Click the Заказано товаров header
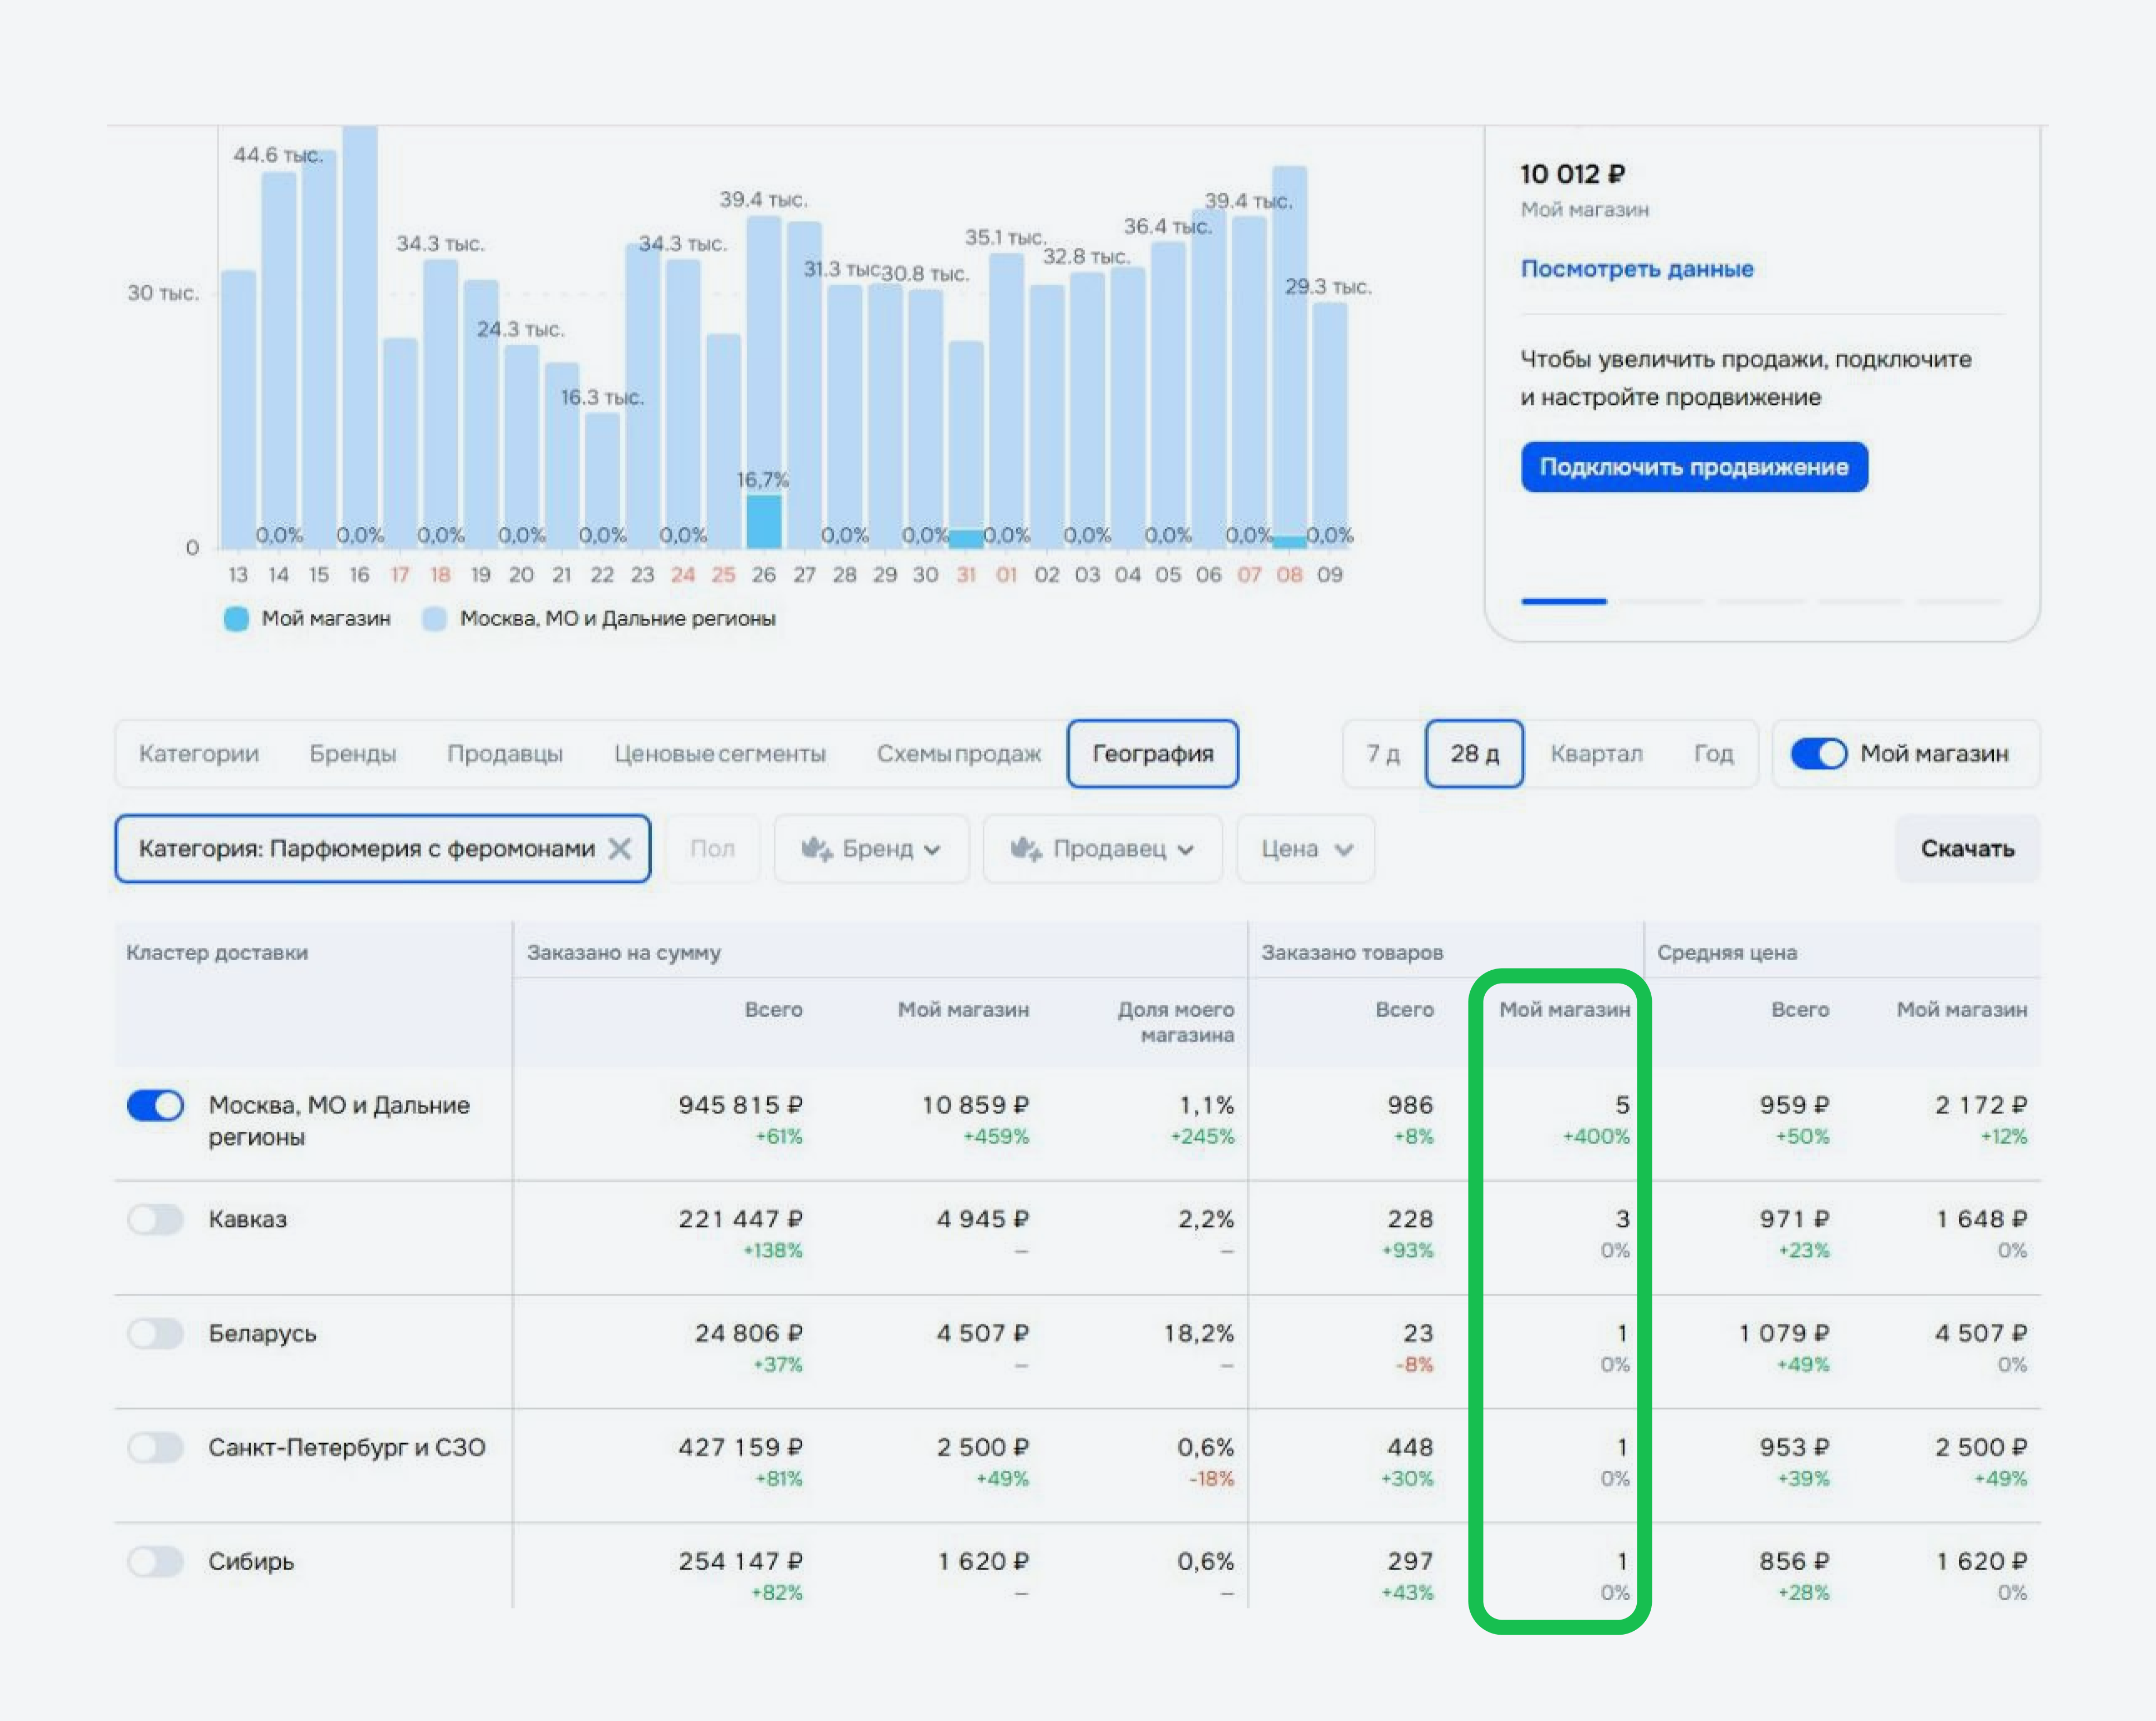This screenshot has height=1721, width=2156. (x=1352, y=953)
